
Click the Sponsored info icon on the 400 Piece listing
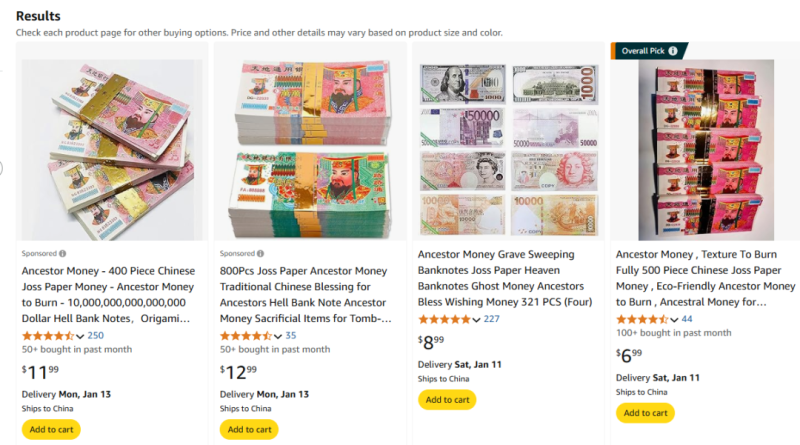tap(62, 254)
